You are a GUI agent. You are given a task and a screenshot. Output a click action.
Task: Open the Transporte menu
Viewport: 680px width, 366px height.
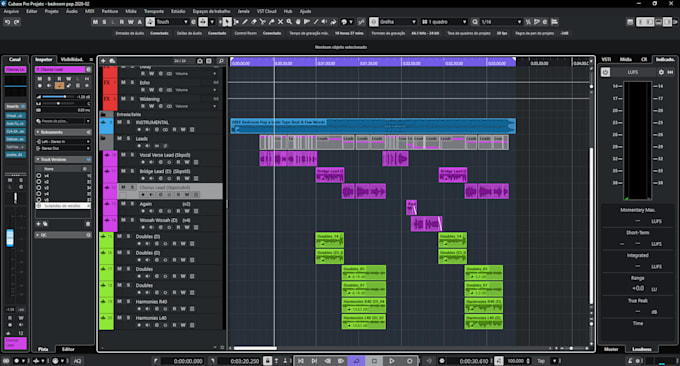click(x=154, y=11)
